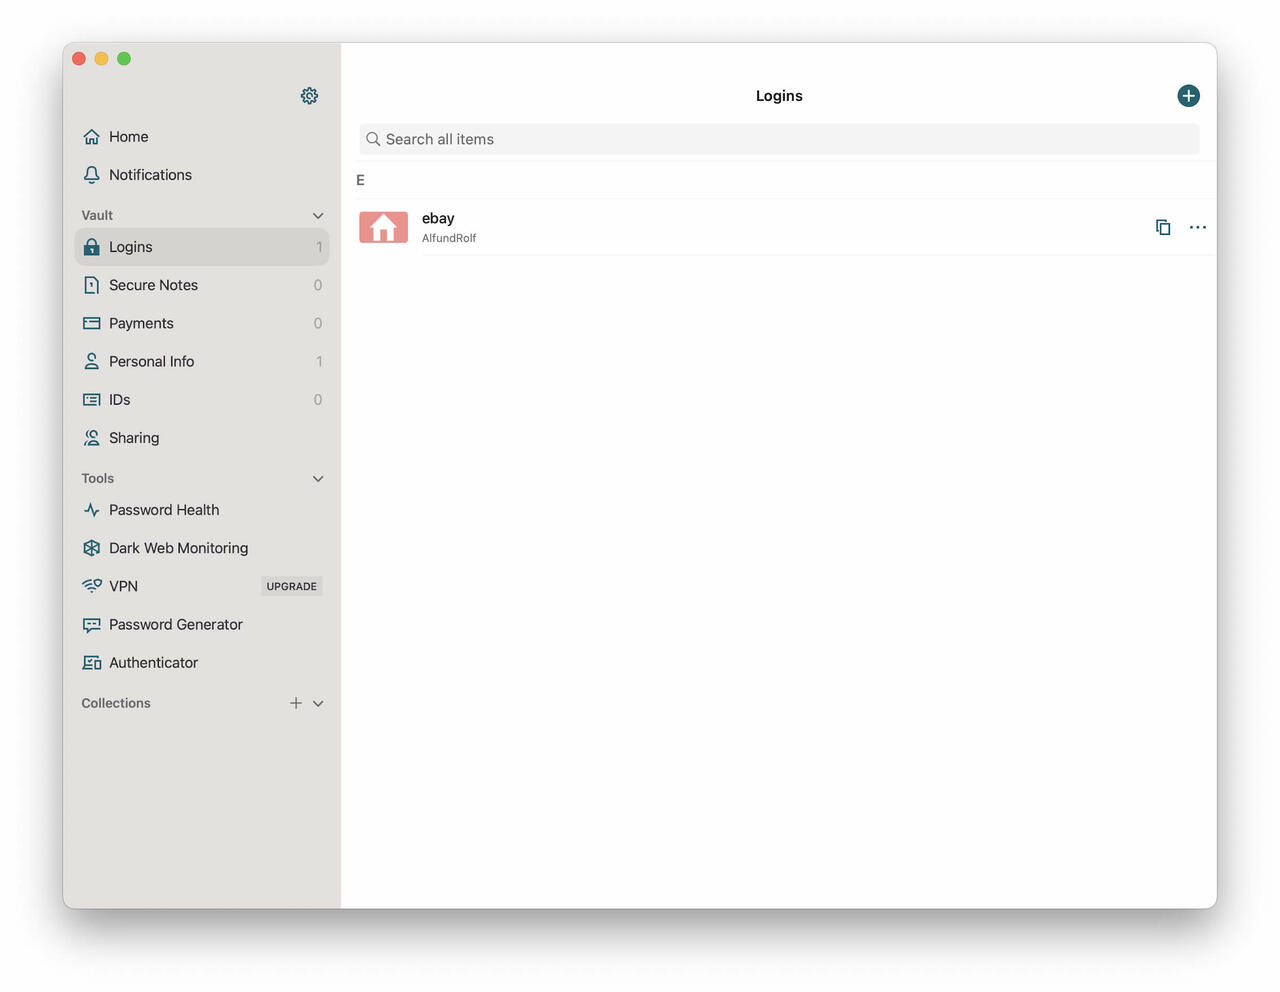Click the Logins sidebar label
Screen dimensions: 1280x992
[x=131, y=247]
